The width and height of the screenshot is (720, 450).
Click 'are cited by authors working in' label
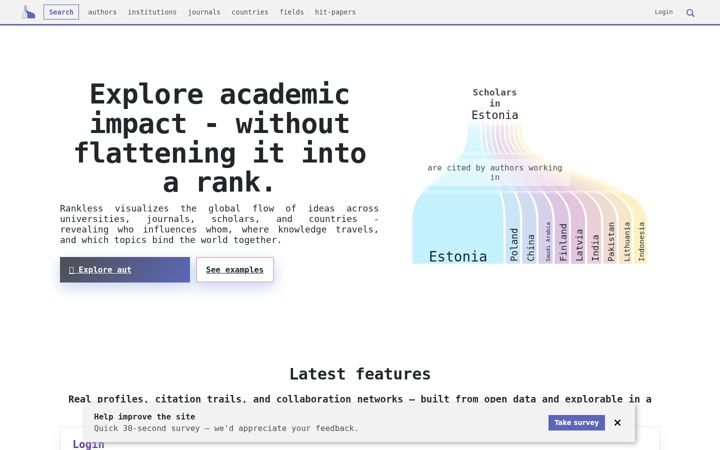point(495,172)
